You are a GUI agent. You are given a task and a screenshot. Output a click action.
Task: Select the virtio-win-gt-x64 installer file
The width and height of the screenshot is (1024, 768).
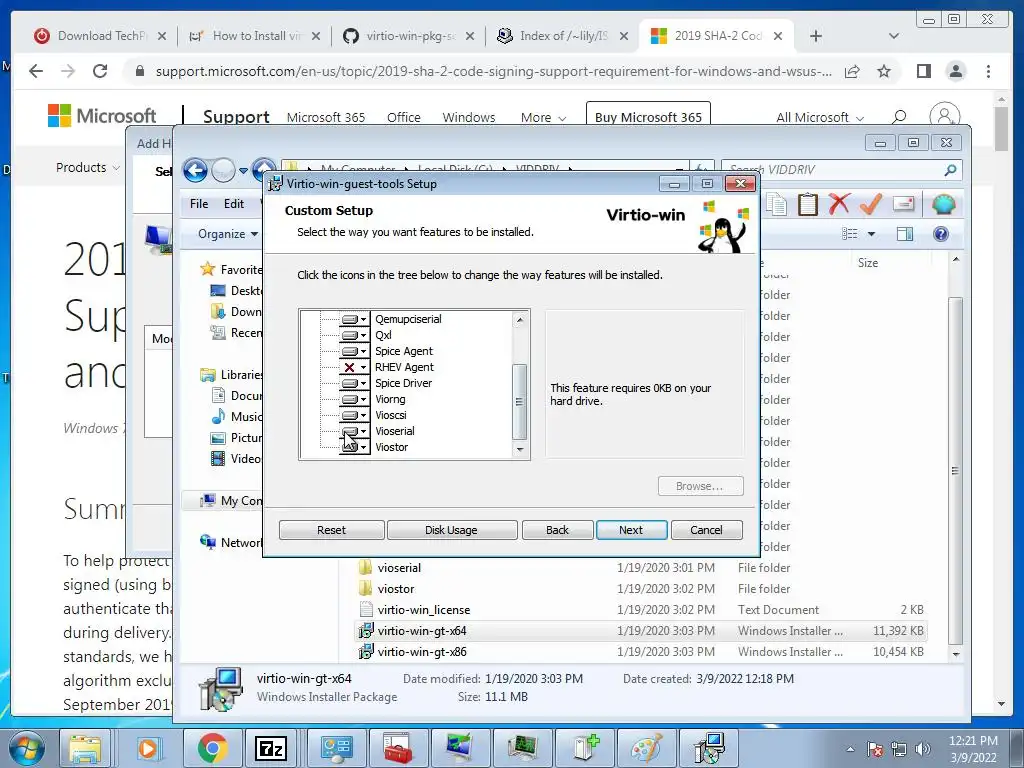[421, 631]
